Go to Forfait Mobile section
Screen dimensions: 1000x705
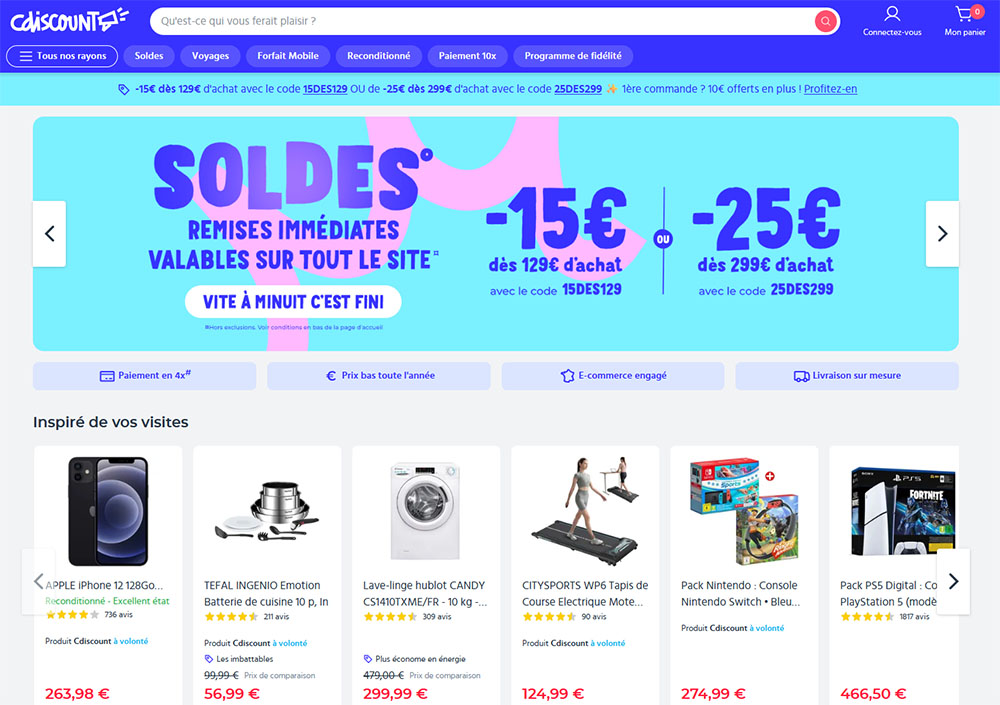(x=288, y=56)
